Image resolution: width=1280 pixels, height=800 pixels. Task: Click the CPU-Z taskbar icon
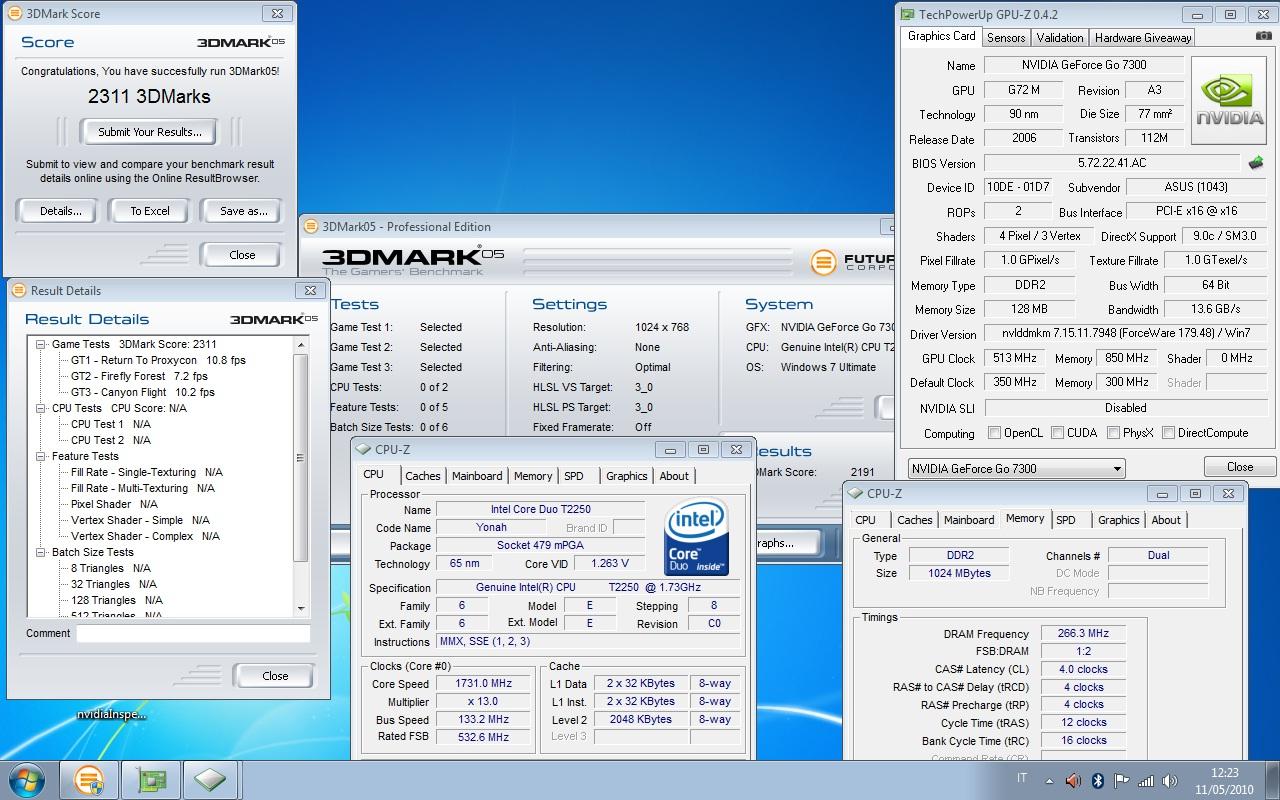tap(210, 779)
